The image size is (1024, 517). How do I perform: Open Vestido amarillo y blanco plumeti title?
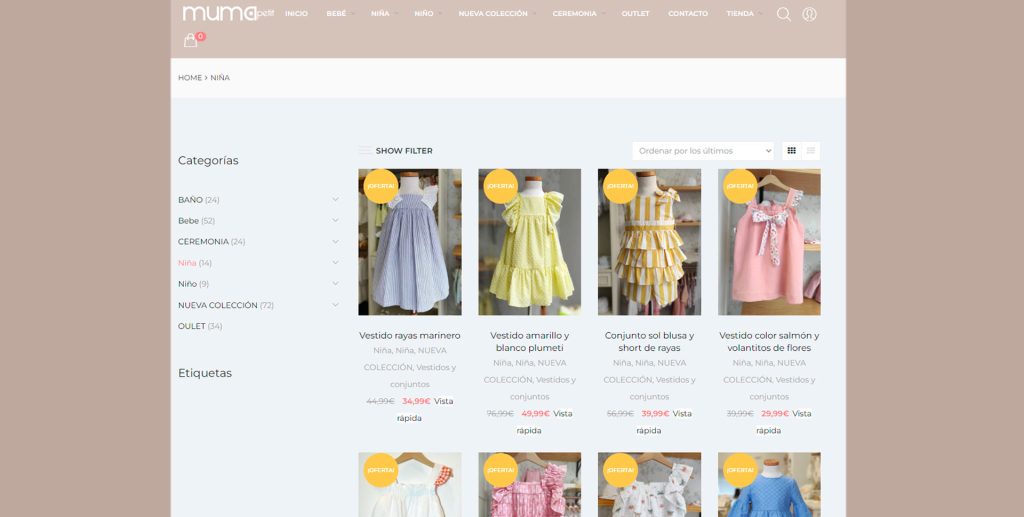coord(530,341)
